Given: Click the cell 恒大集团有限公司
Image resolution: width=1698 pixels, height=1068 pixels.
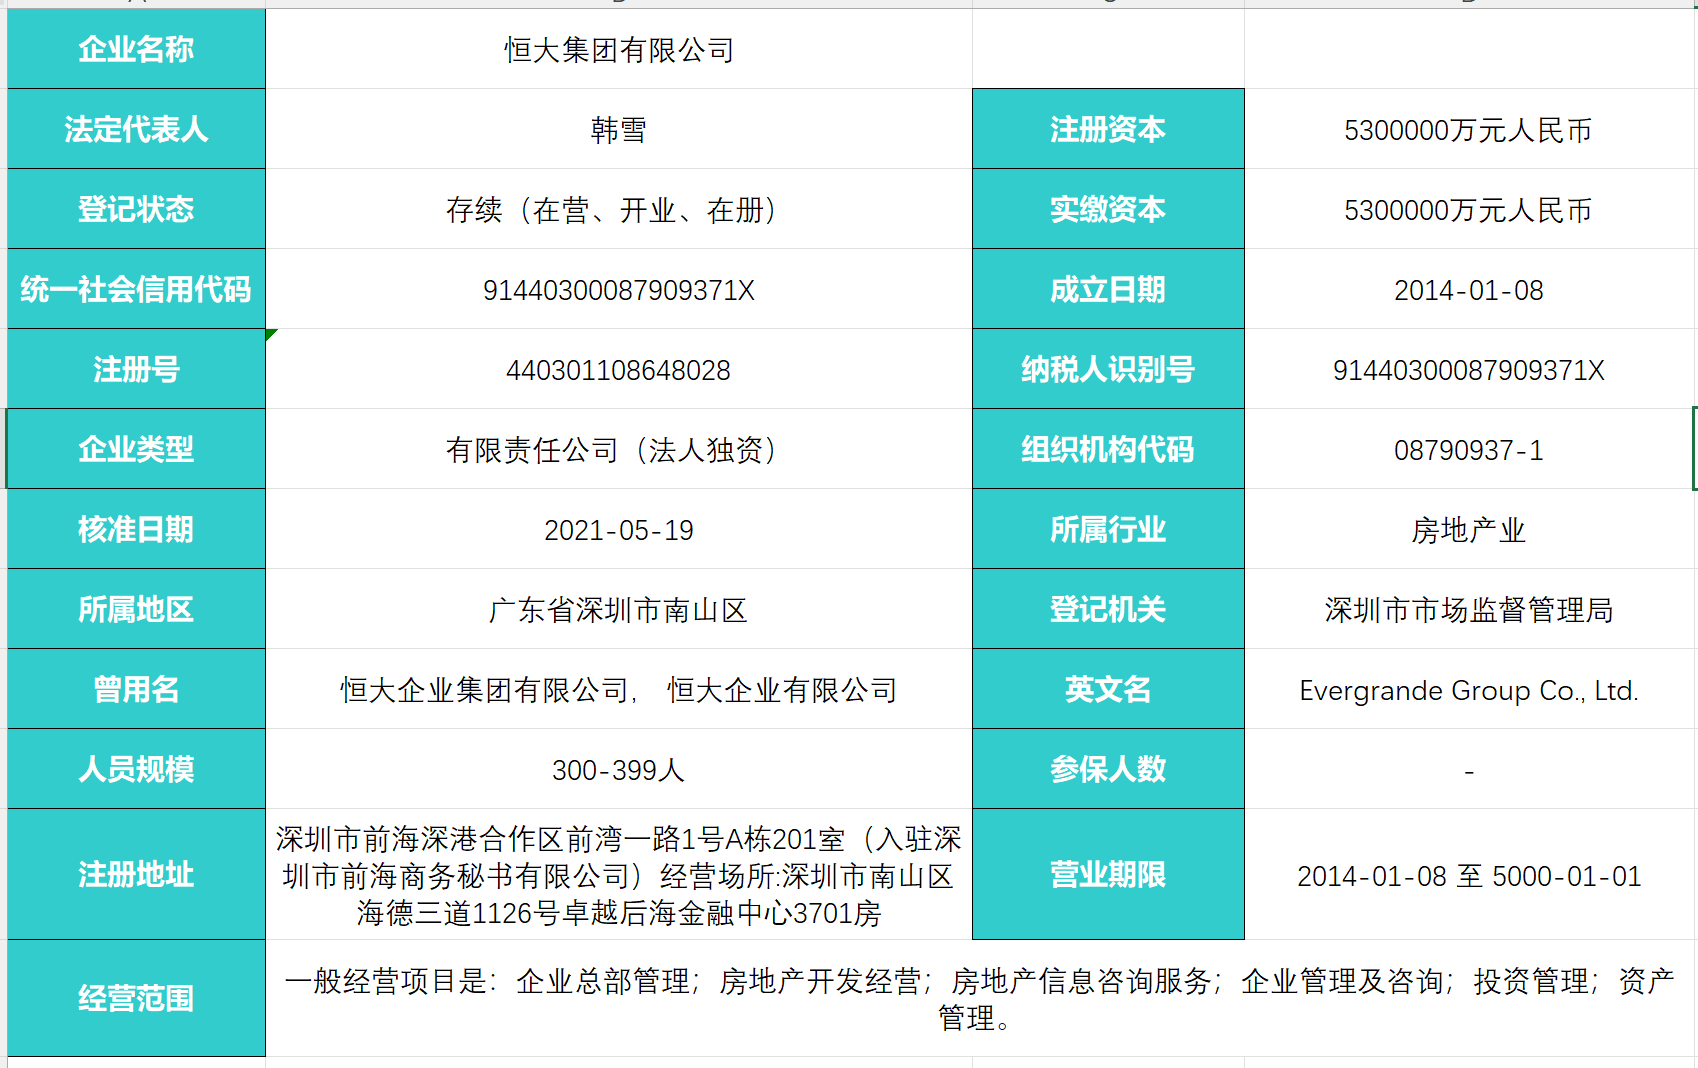Looking at the screenshot, I should (619, 49).
